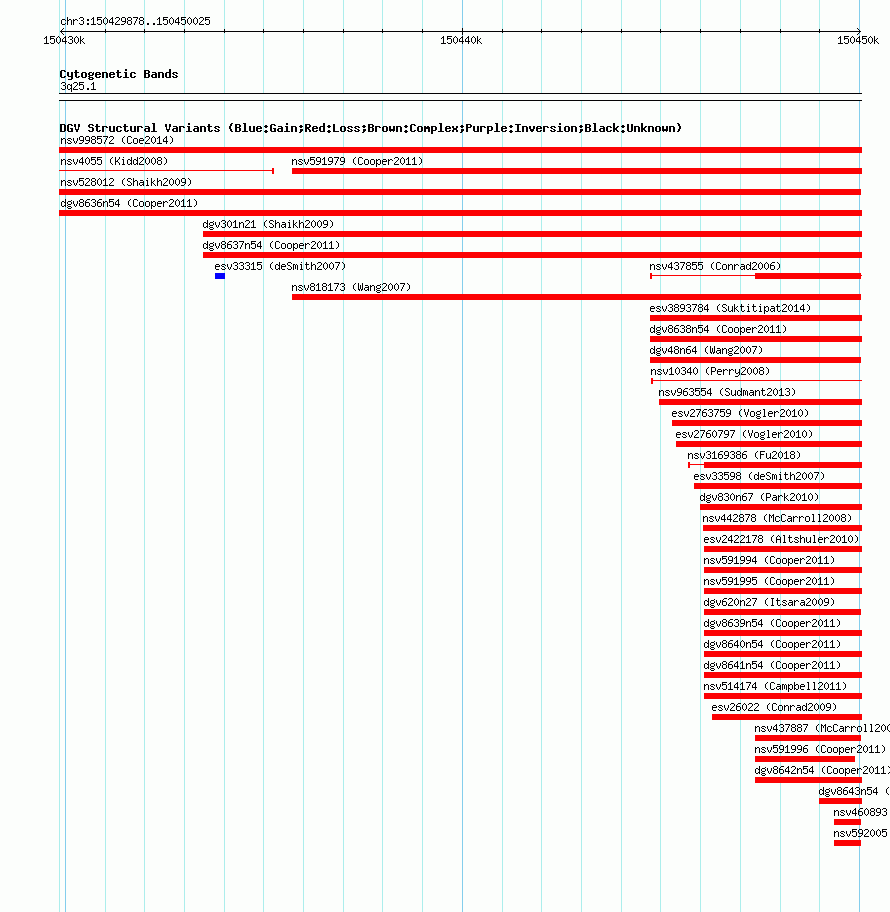Open esv2760797 (Vogler2010) variant
Screen dimensions: 890x912
pos(745,433)
